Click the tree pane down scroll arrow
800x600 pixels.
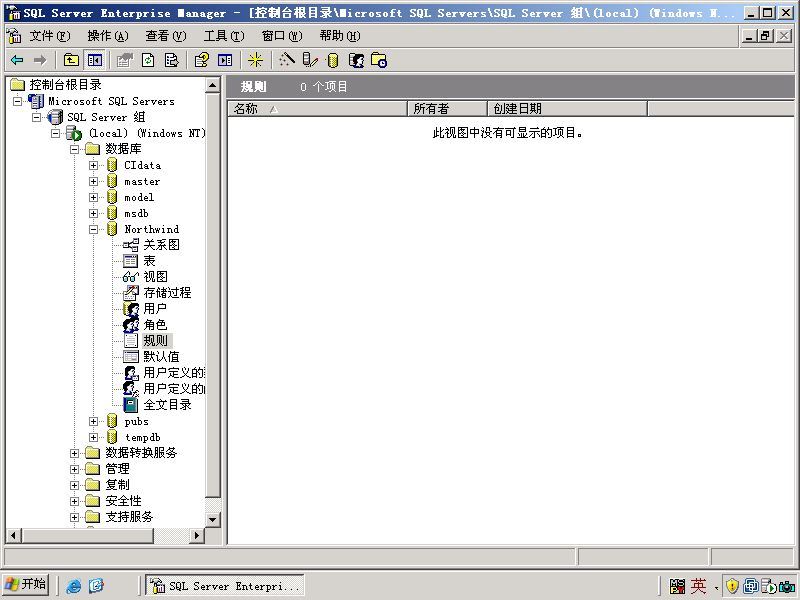[213, 520]
